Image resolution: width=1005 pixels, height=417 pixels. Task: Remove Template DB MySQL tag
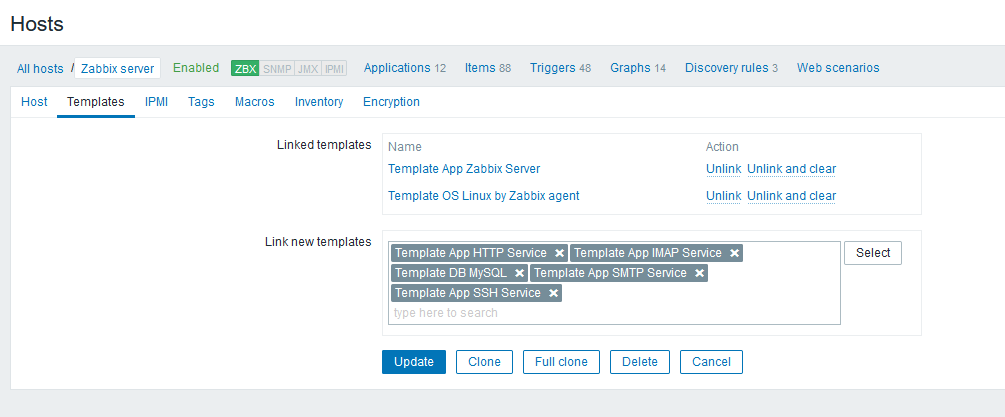(519, 273)
